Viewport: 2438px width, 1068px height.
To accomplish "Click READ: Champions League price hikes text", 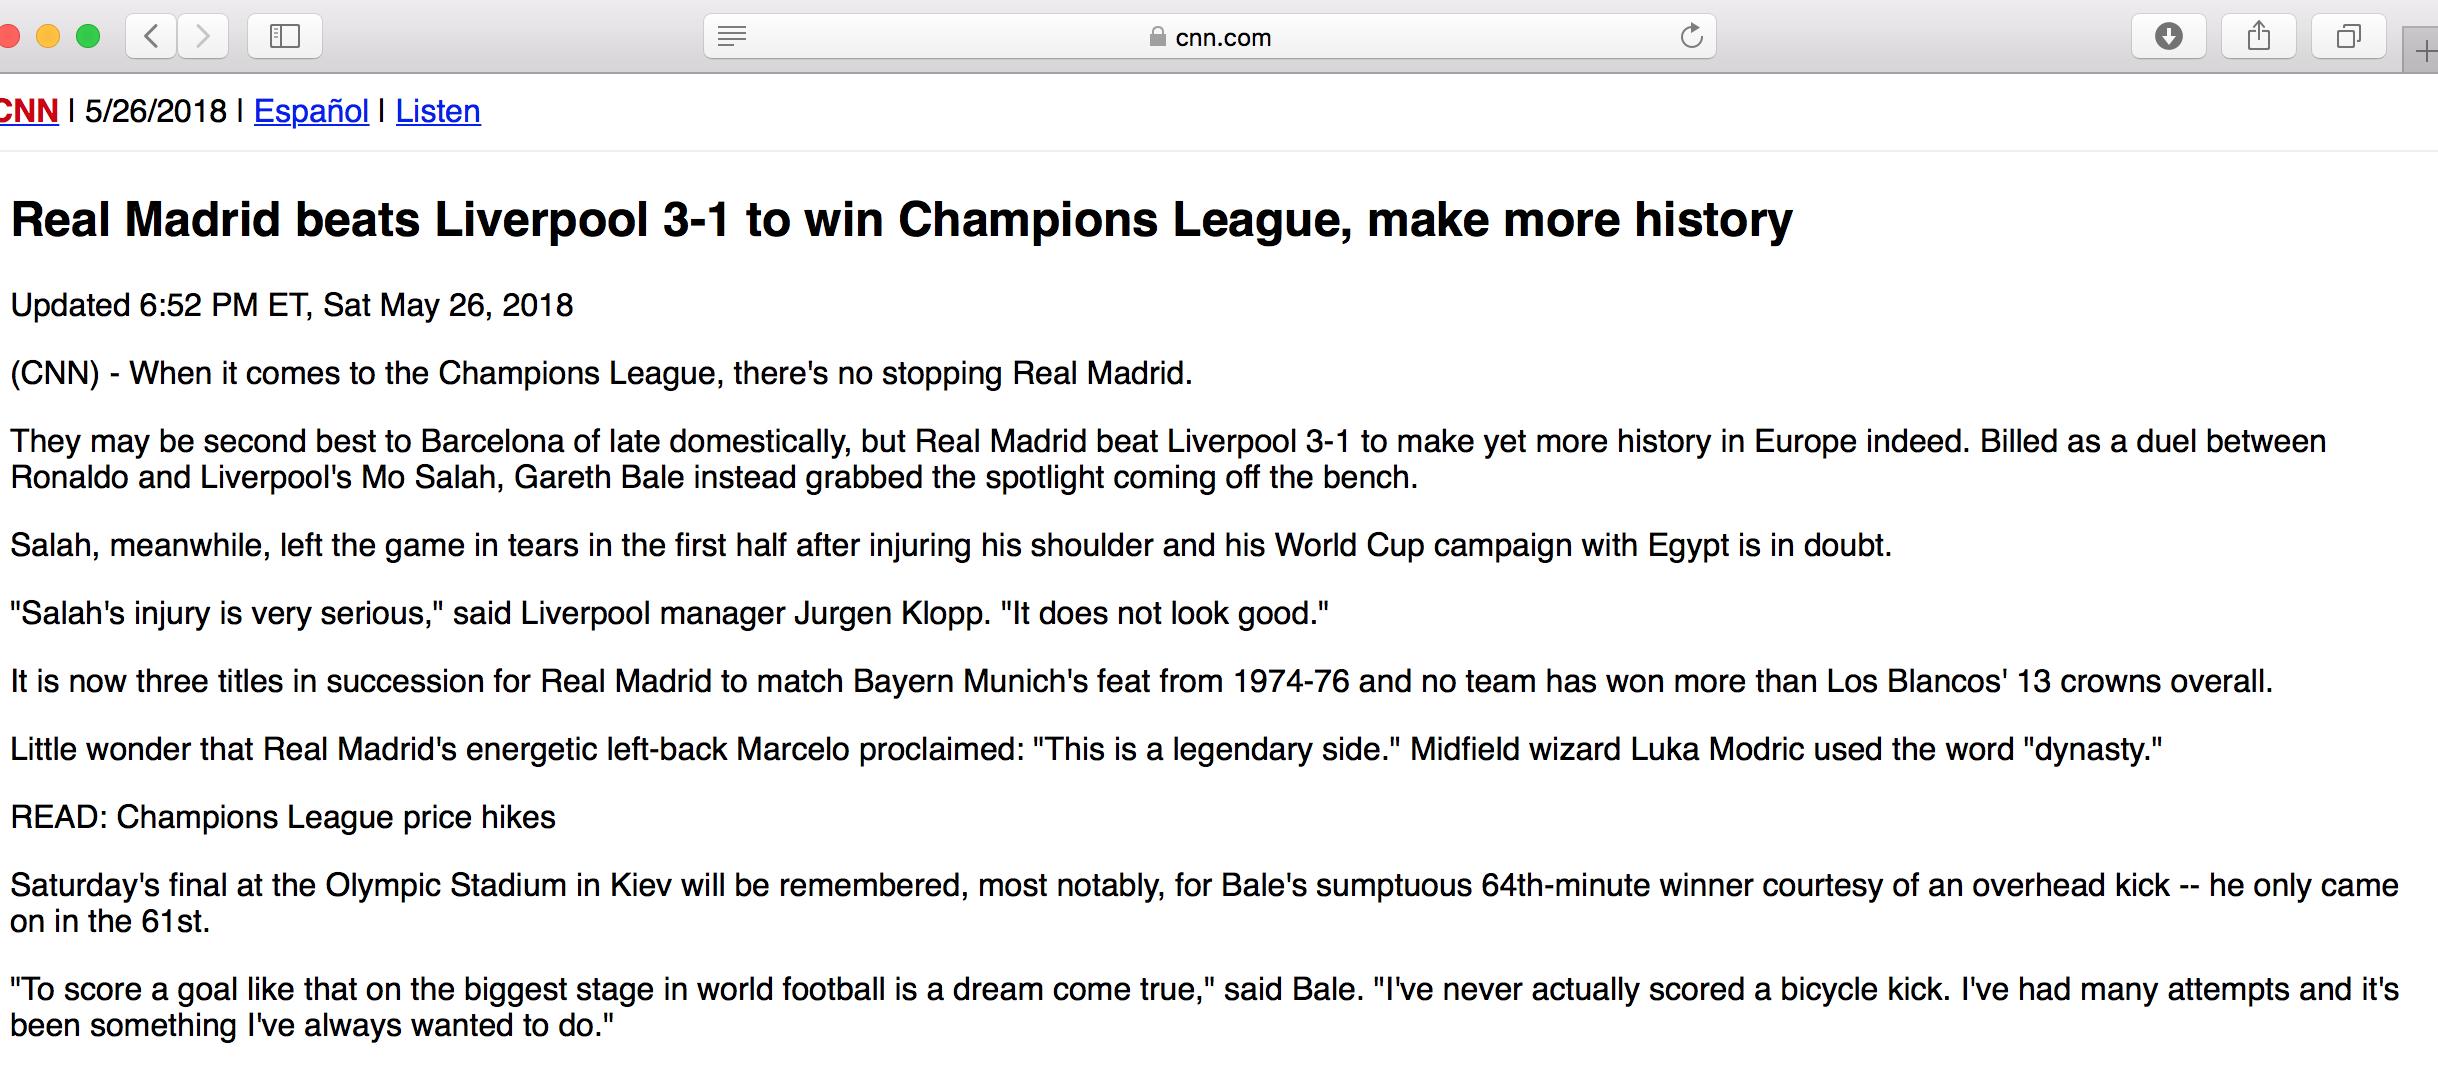I will (x=283, y=817).
